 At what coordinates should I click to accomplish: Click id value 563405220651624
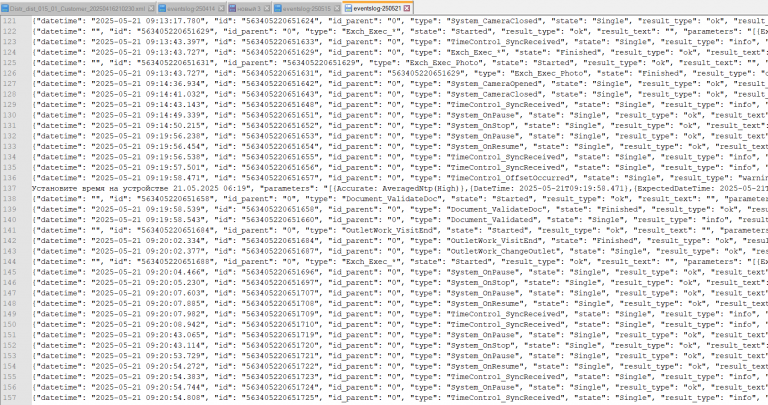click(x=280, y=21)
